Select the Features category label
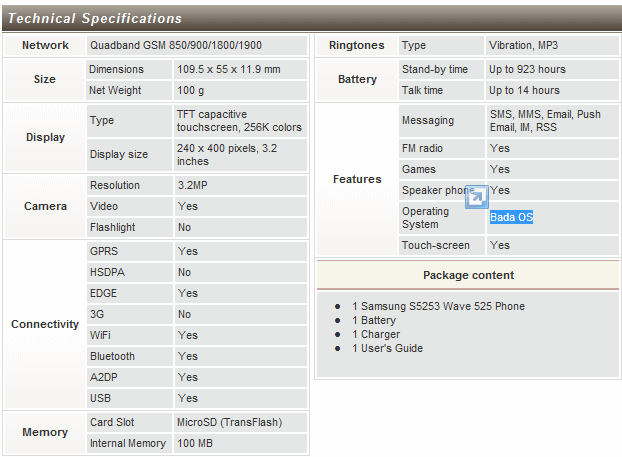The height and width of the screenshot is (457, 622). click(357, 179)
